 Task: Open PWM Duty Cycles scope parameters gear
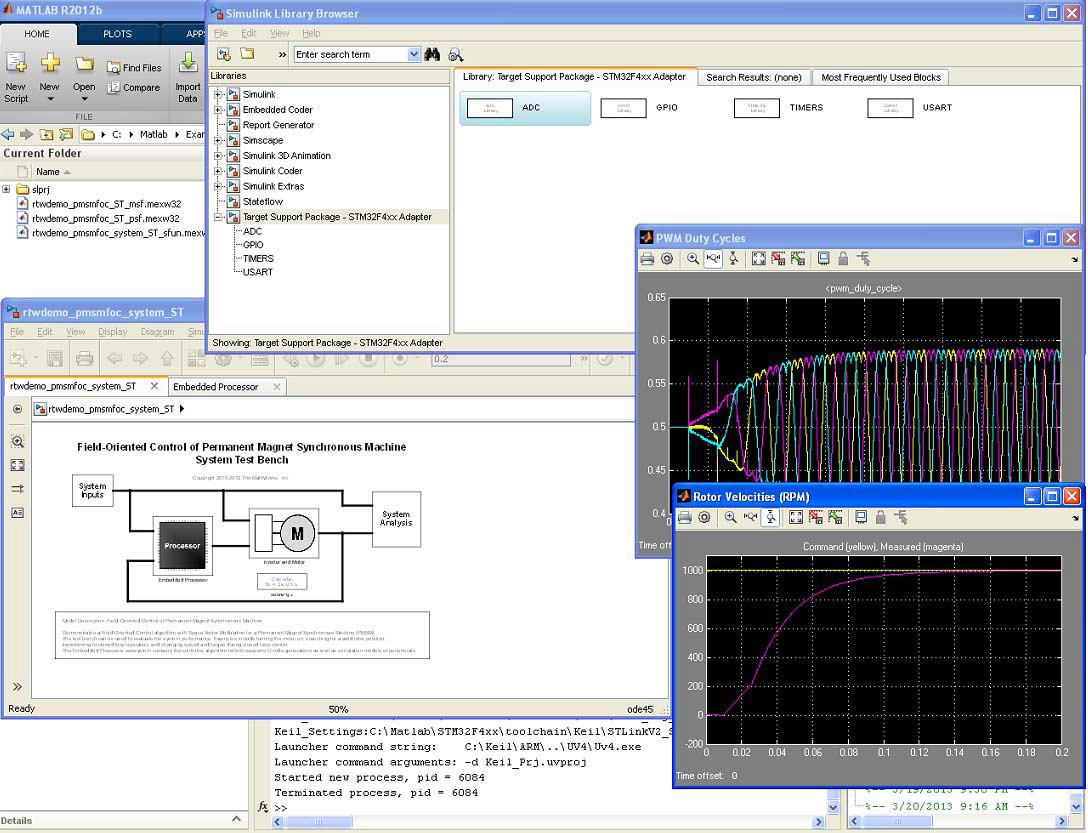pos(667,259)
